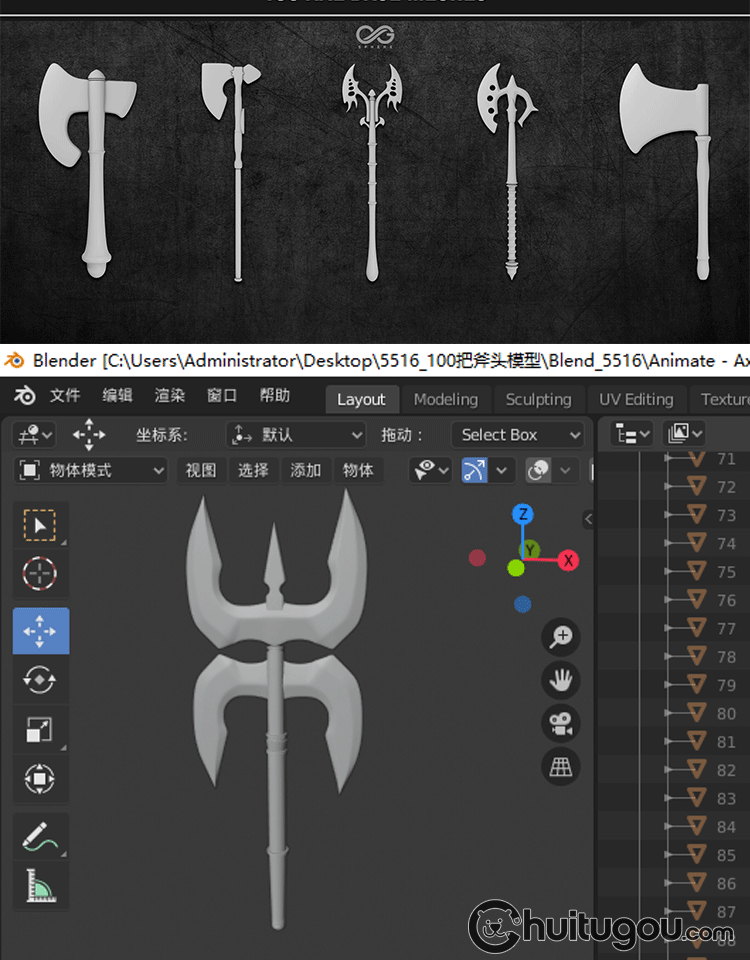This screenshot has width=750, height=960.
Task: Select the Move tool
Action: click(40, 631)
